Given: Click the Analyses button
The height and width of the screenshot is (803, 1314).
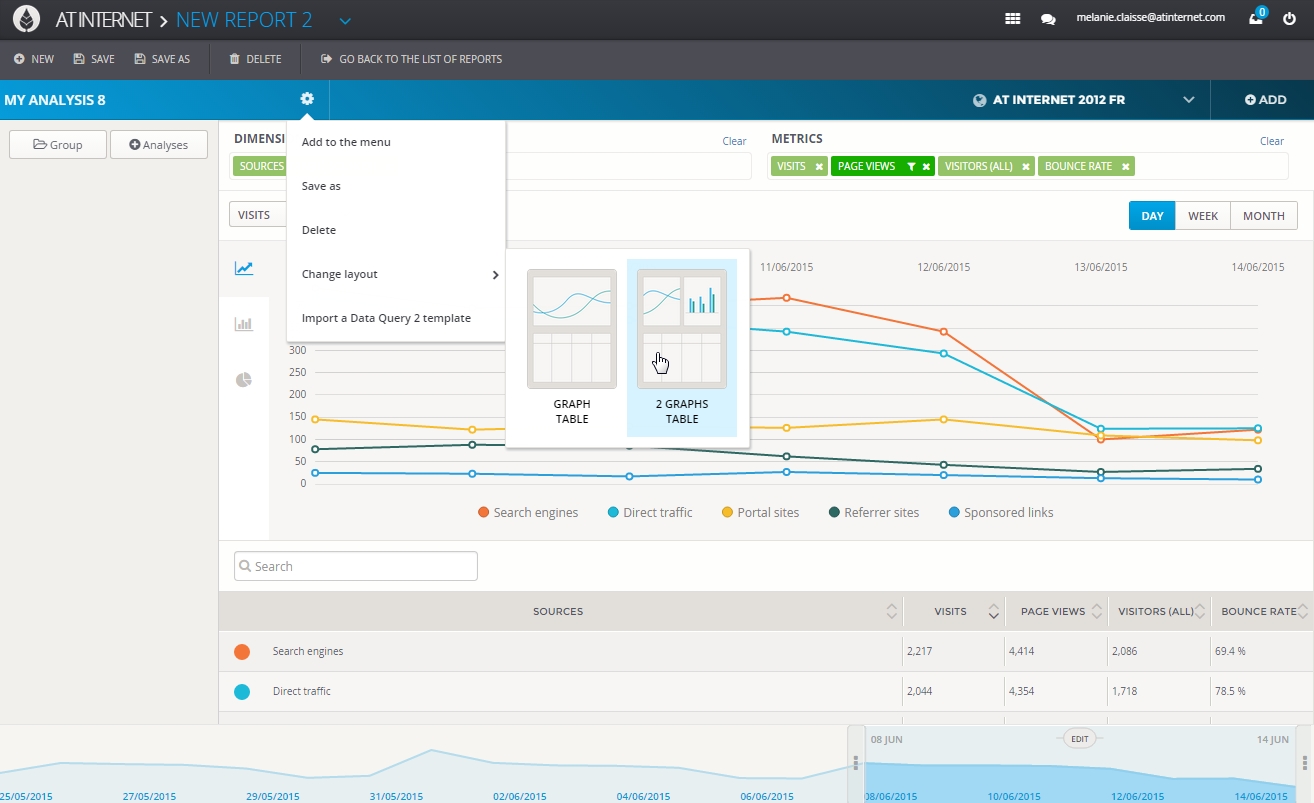Looking at the screenshot, I should point(158,144).
